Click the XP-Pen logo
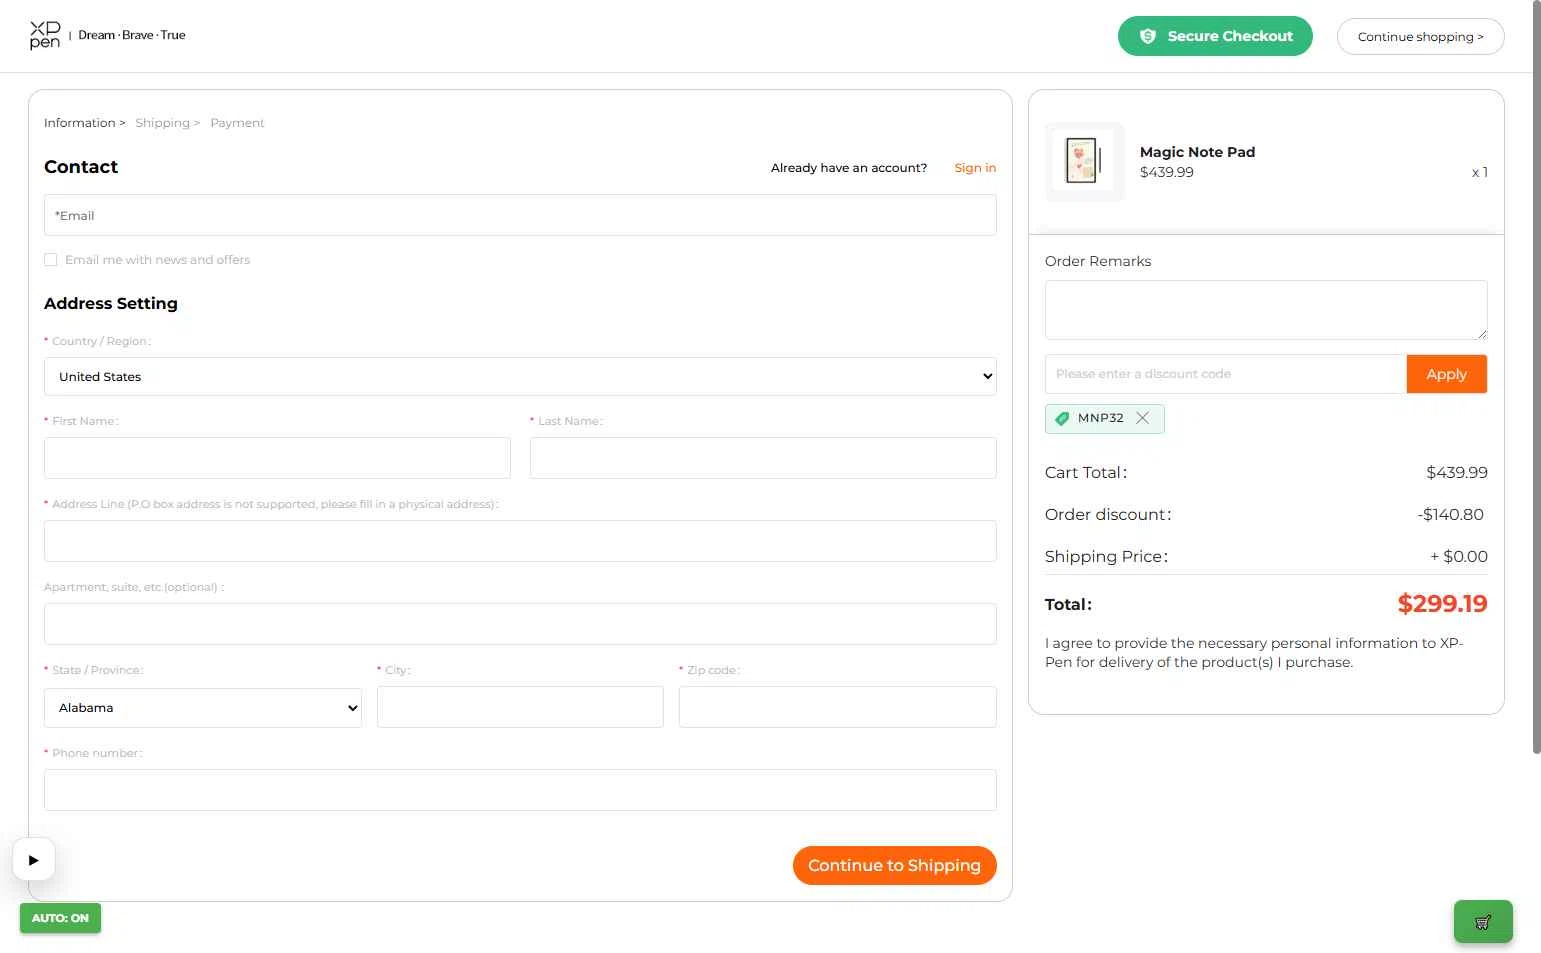Image resolution: width=1541 pixels, height=953 pixels. point(45,35)
